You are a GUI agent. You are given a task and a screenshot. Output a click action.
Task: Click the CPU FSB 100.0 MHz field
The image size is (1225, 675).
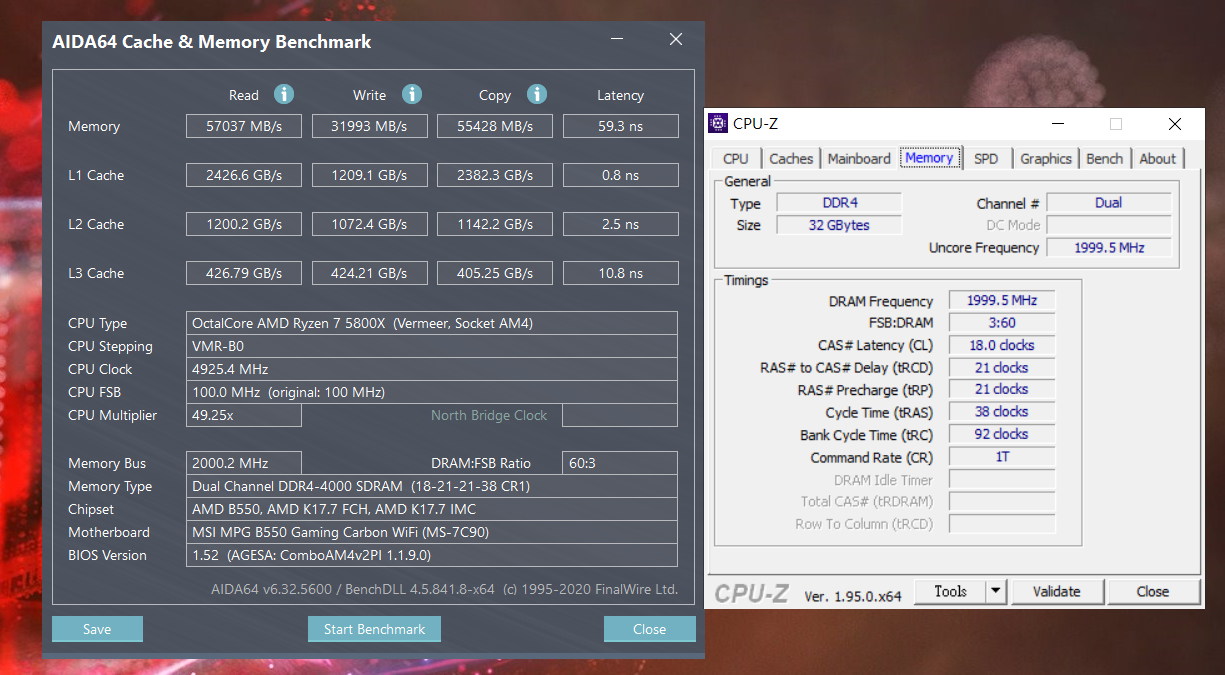(432, 392)
